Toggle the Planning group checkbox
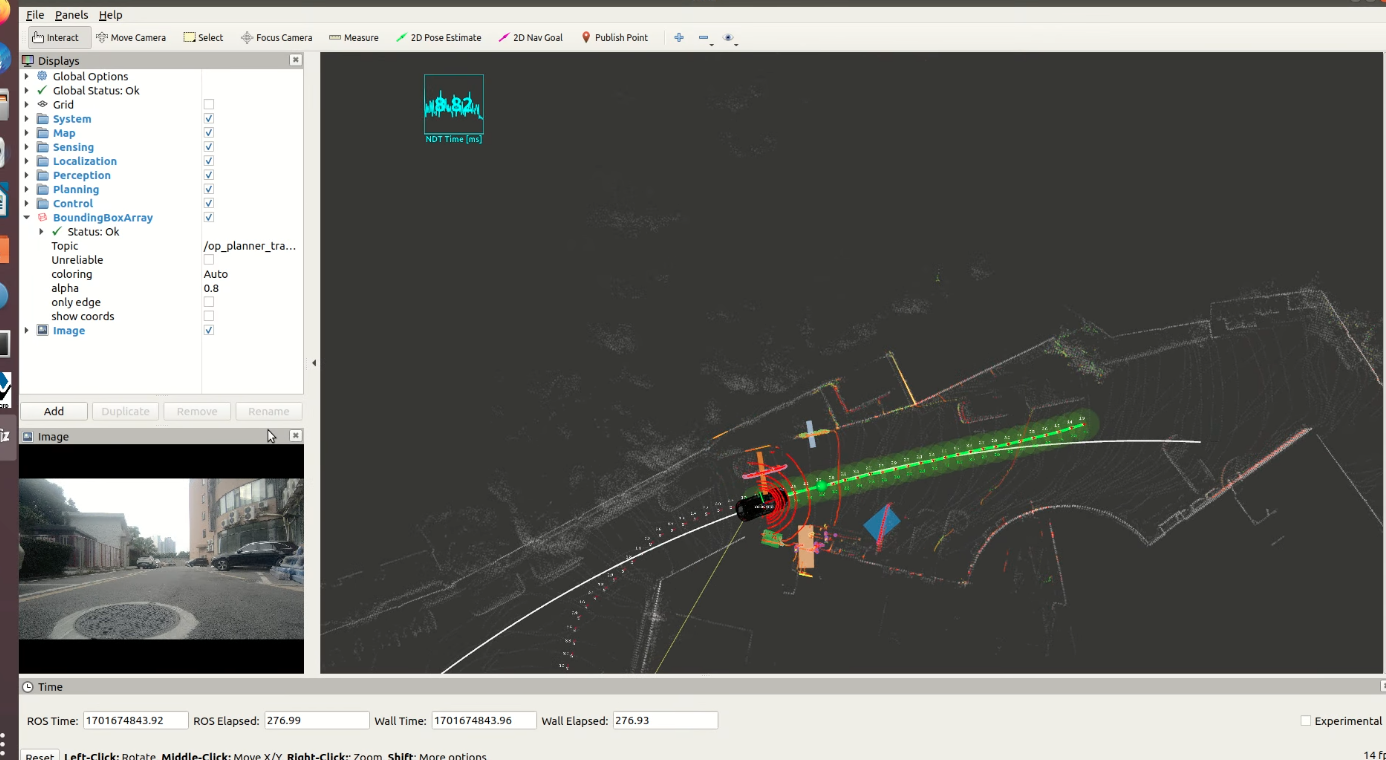This screenshot has height=760, width=1386. tap(209, 189)
